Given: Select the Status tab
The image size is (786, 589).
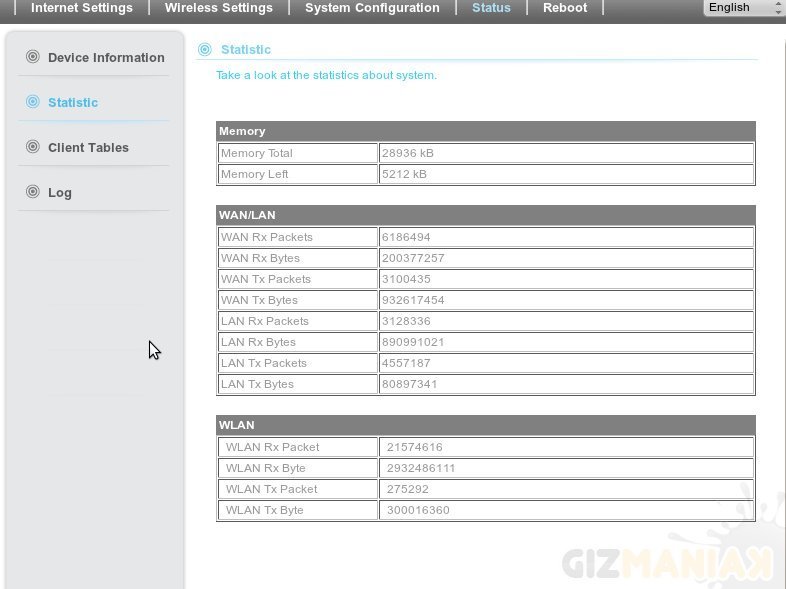Looking at the screenshot, I should tap(491, 8).
